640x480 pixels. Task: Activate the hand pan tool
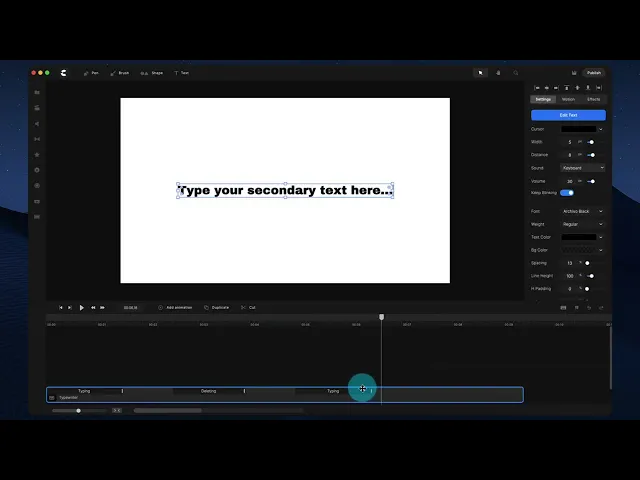(498, 73)
